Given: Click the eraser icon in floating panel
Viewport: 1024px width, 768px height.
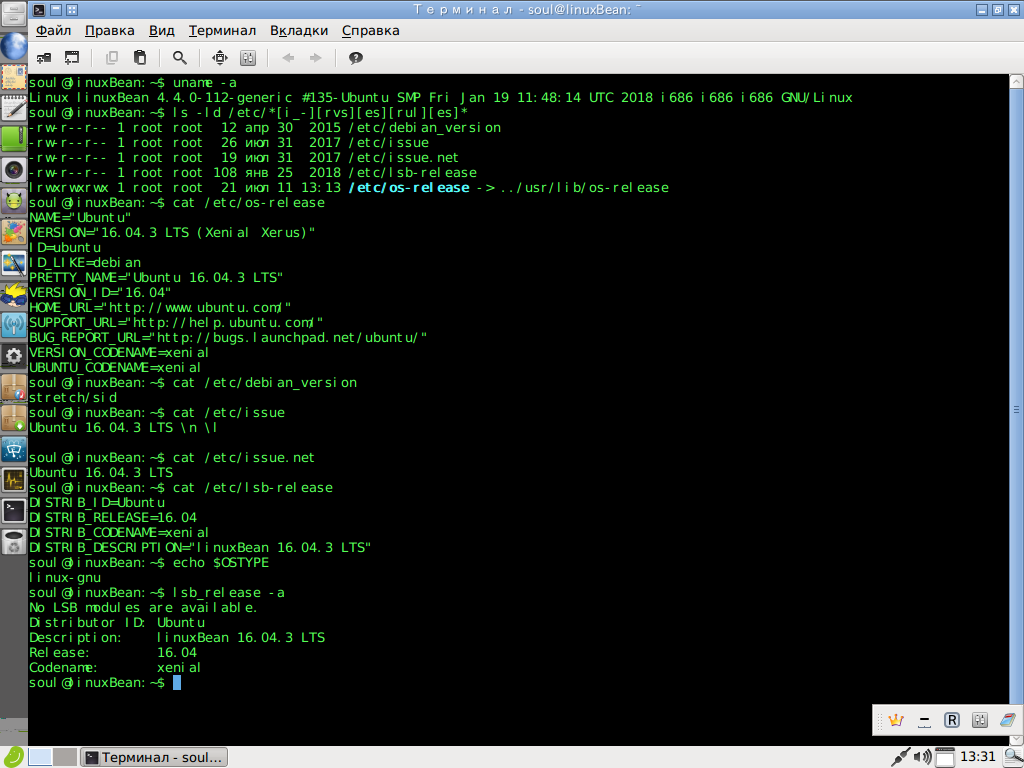Looking at the screenshot, I should (1008, 720).
